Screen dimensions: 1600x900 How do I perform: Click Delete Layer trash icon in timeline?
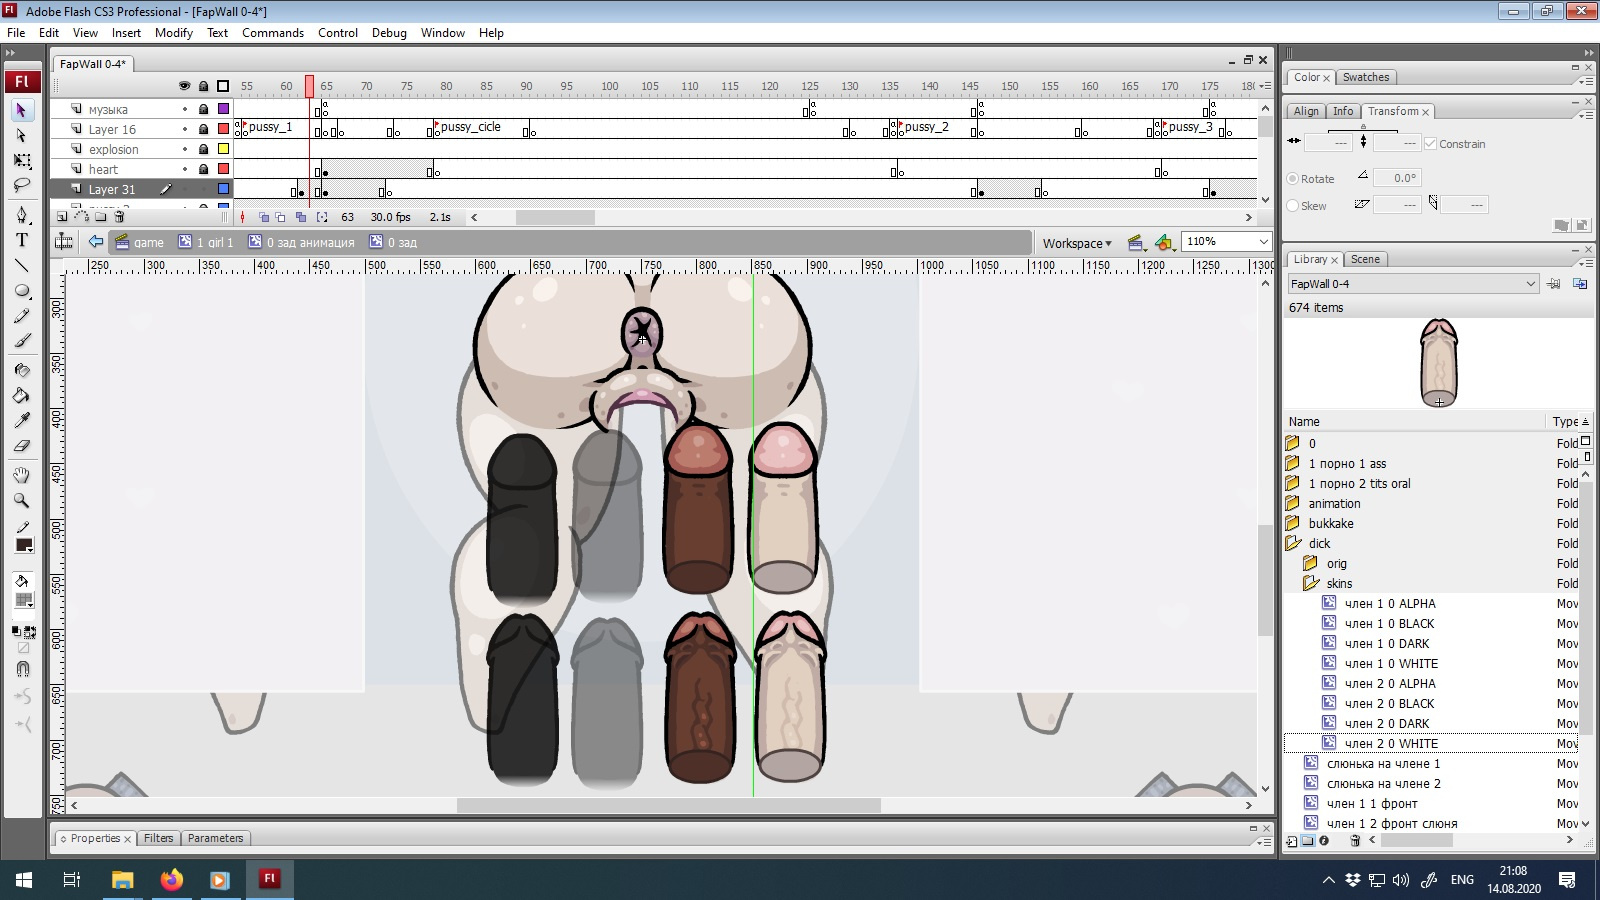coord(119,217)
